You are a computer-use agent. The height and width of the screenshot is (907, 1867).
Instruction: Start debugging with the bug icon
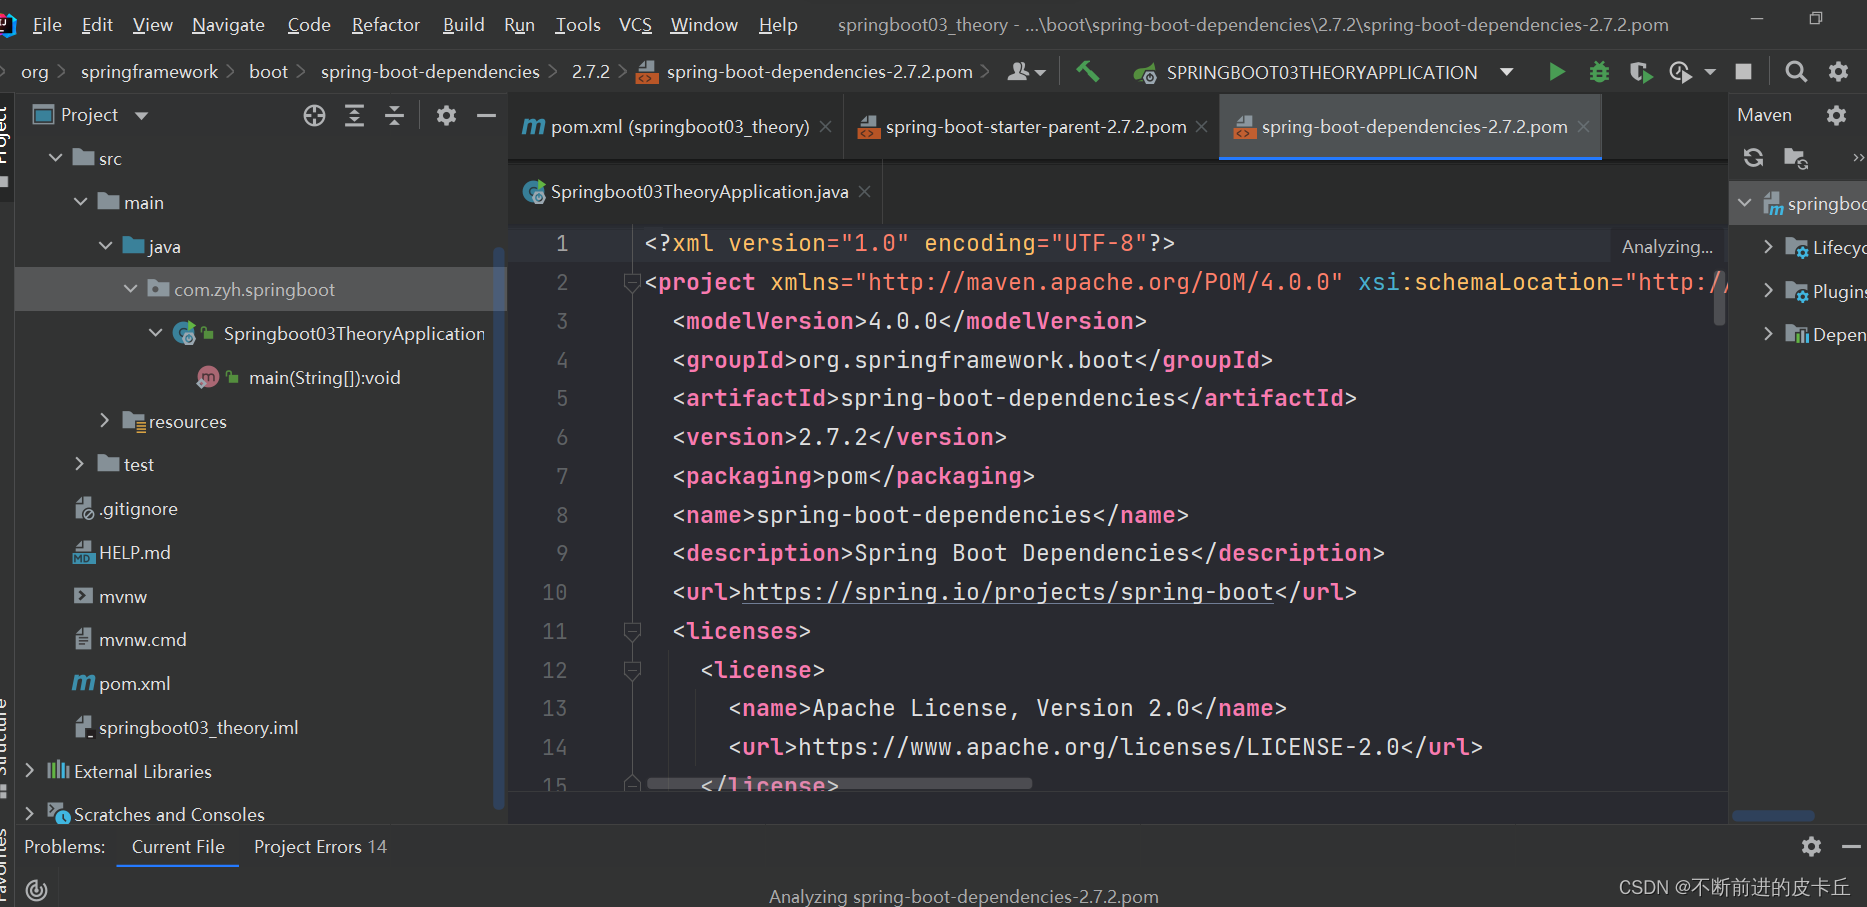1599,72
